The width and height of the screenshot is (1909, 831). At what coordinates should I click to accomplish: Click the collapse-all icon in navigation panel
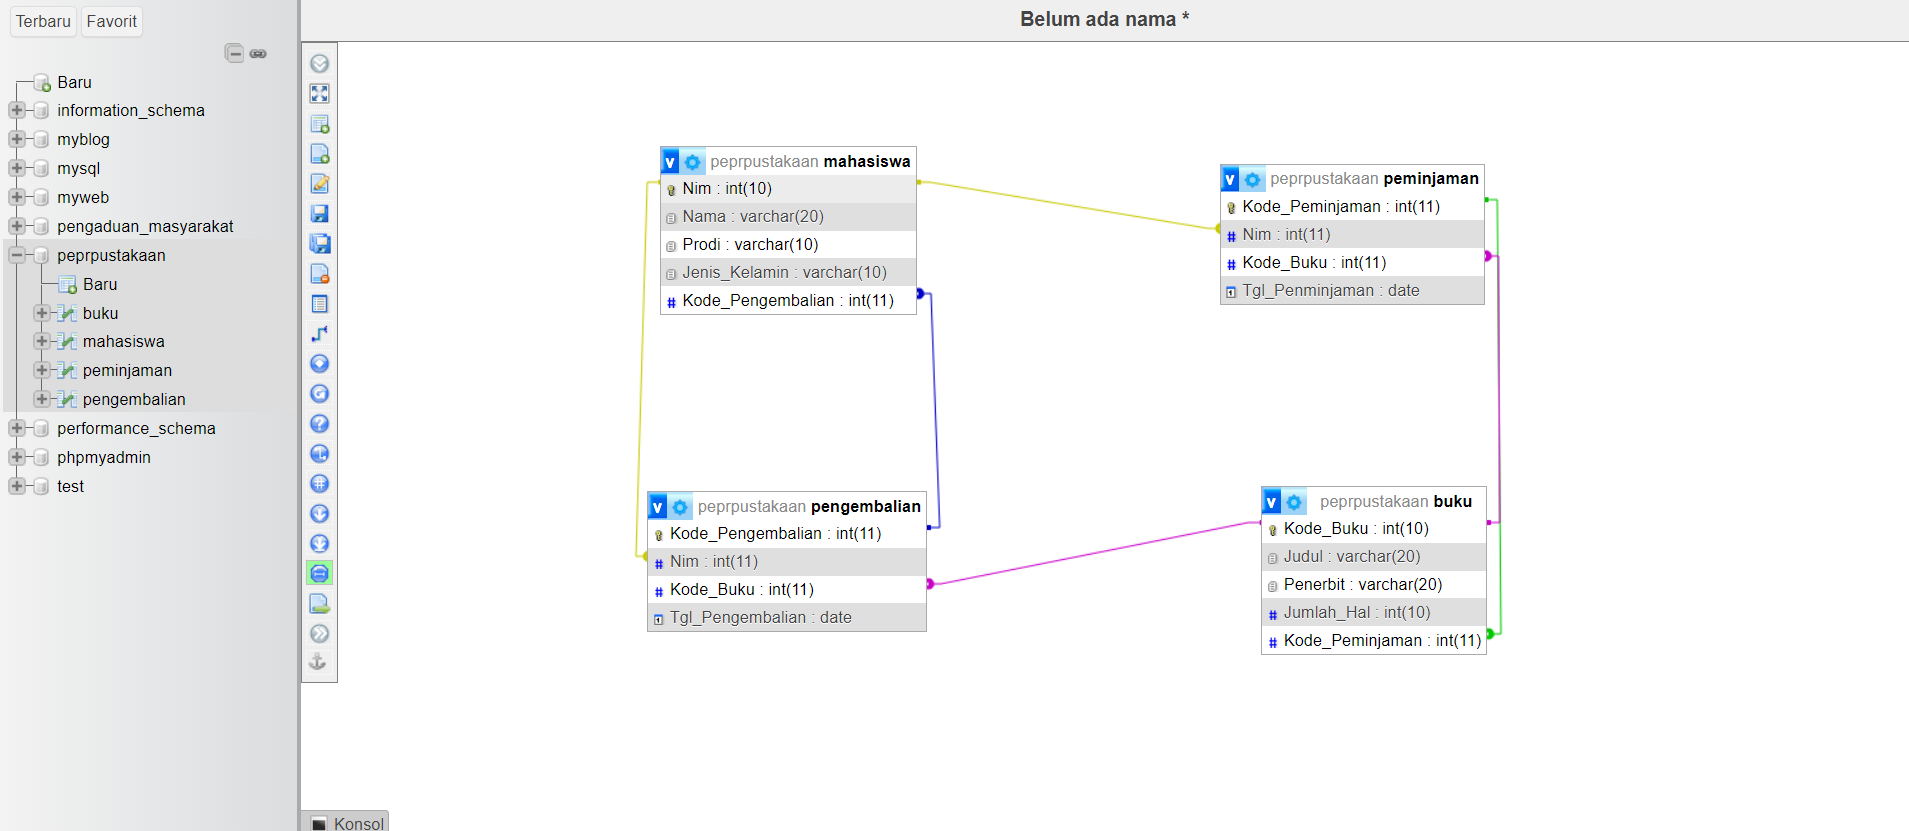234,54
